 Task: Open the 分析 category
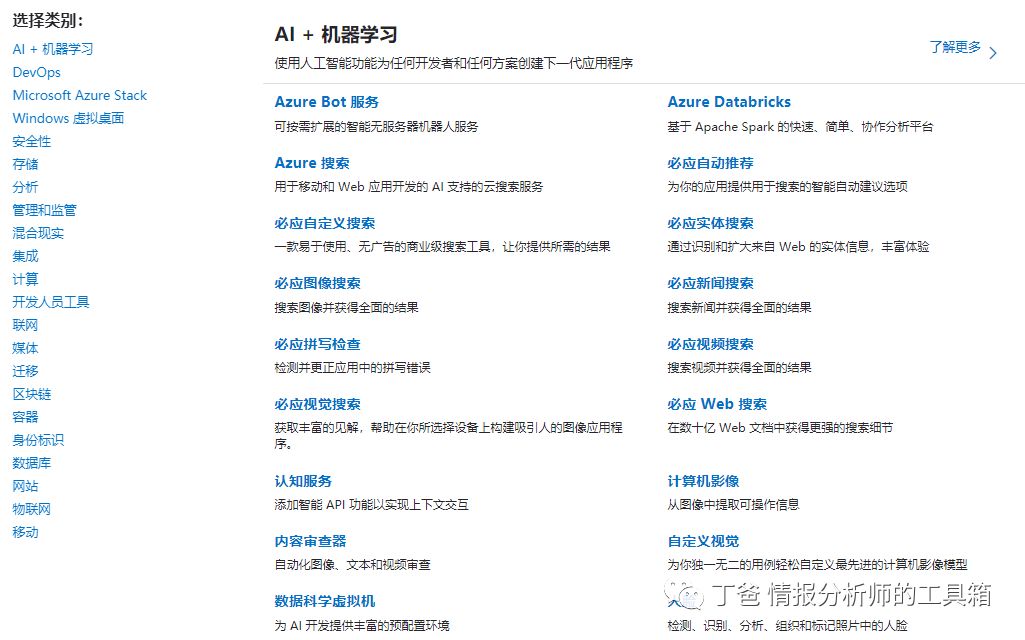[25, 187]
